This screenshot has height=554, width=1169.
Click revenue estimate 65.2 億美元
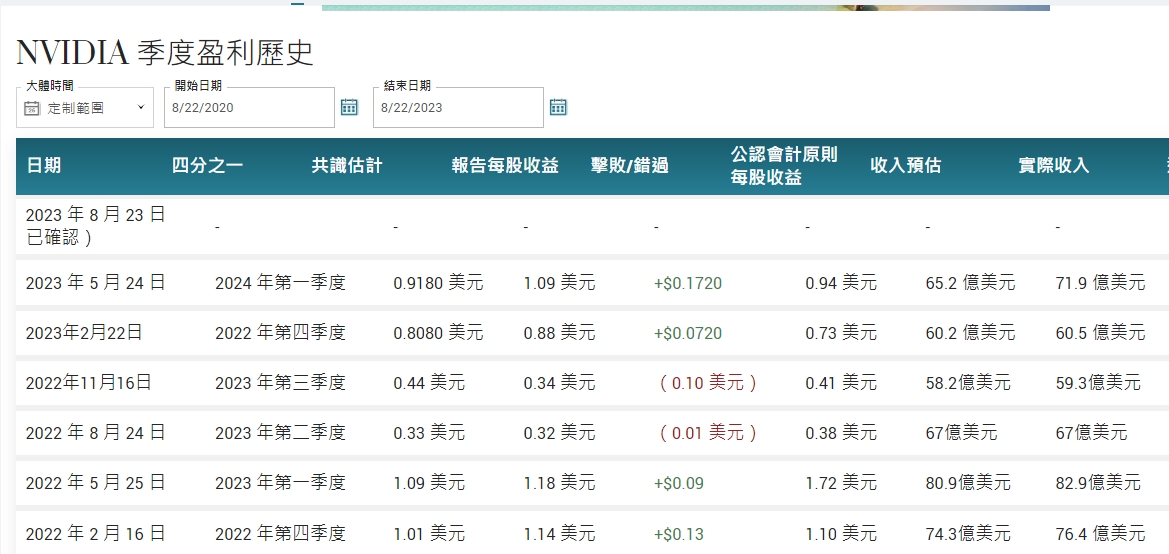tap(970, 283)
